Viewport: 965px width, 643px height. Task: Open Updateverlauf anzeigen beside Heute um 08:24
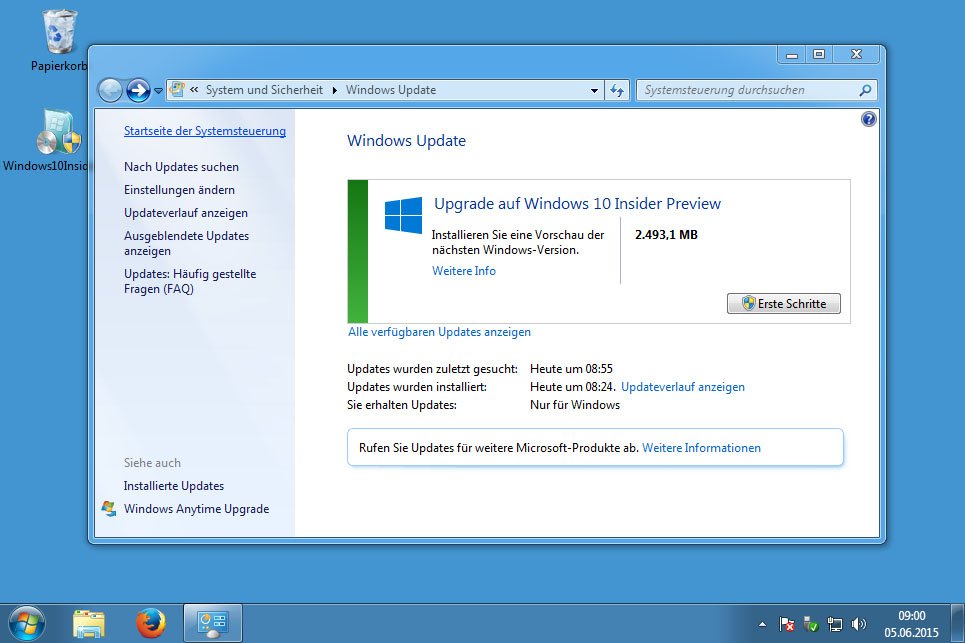click(x=683, y=387)
